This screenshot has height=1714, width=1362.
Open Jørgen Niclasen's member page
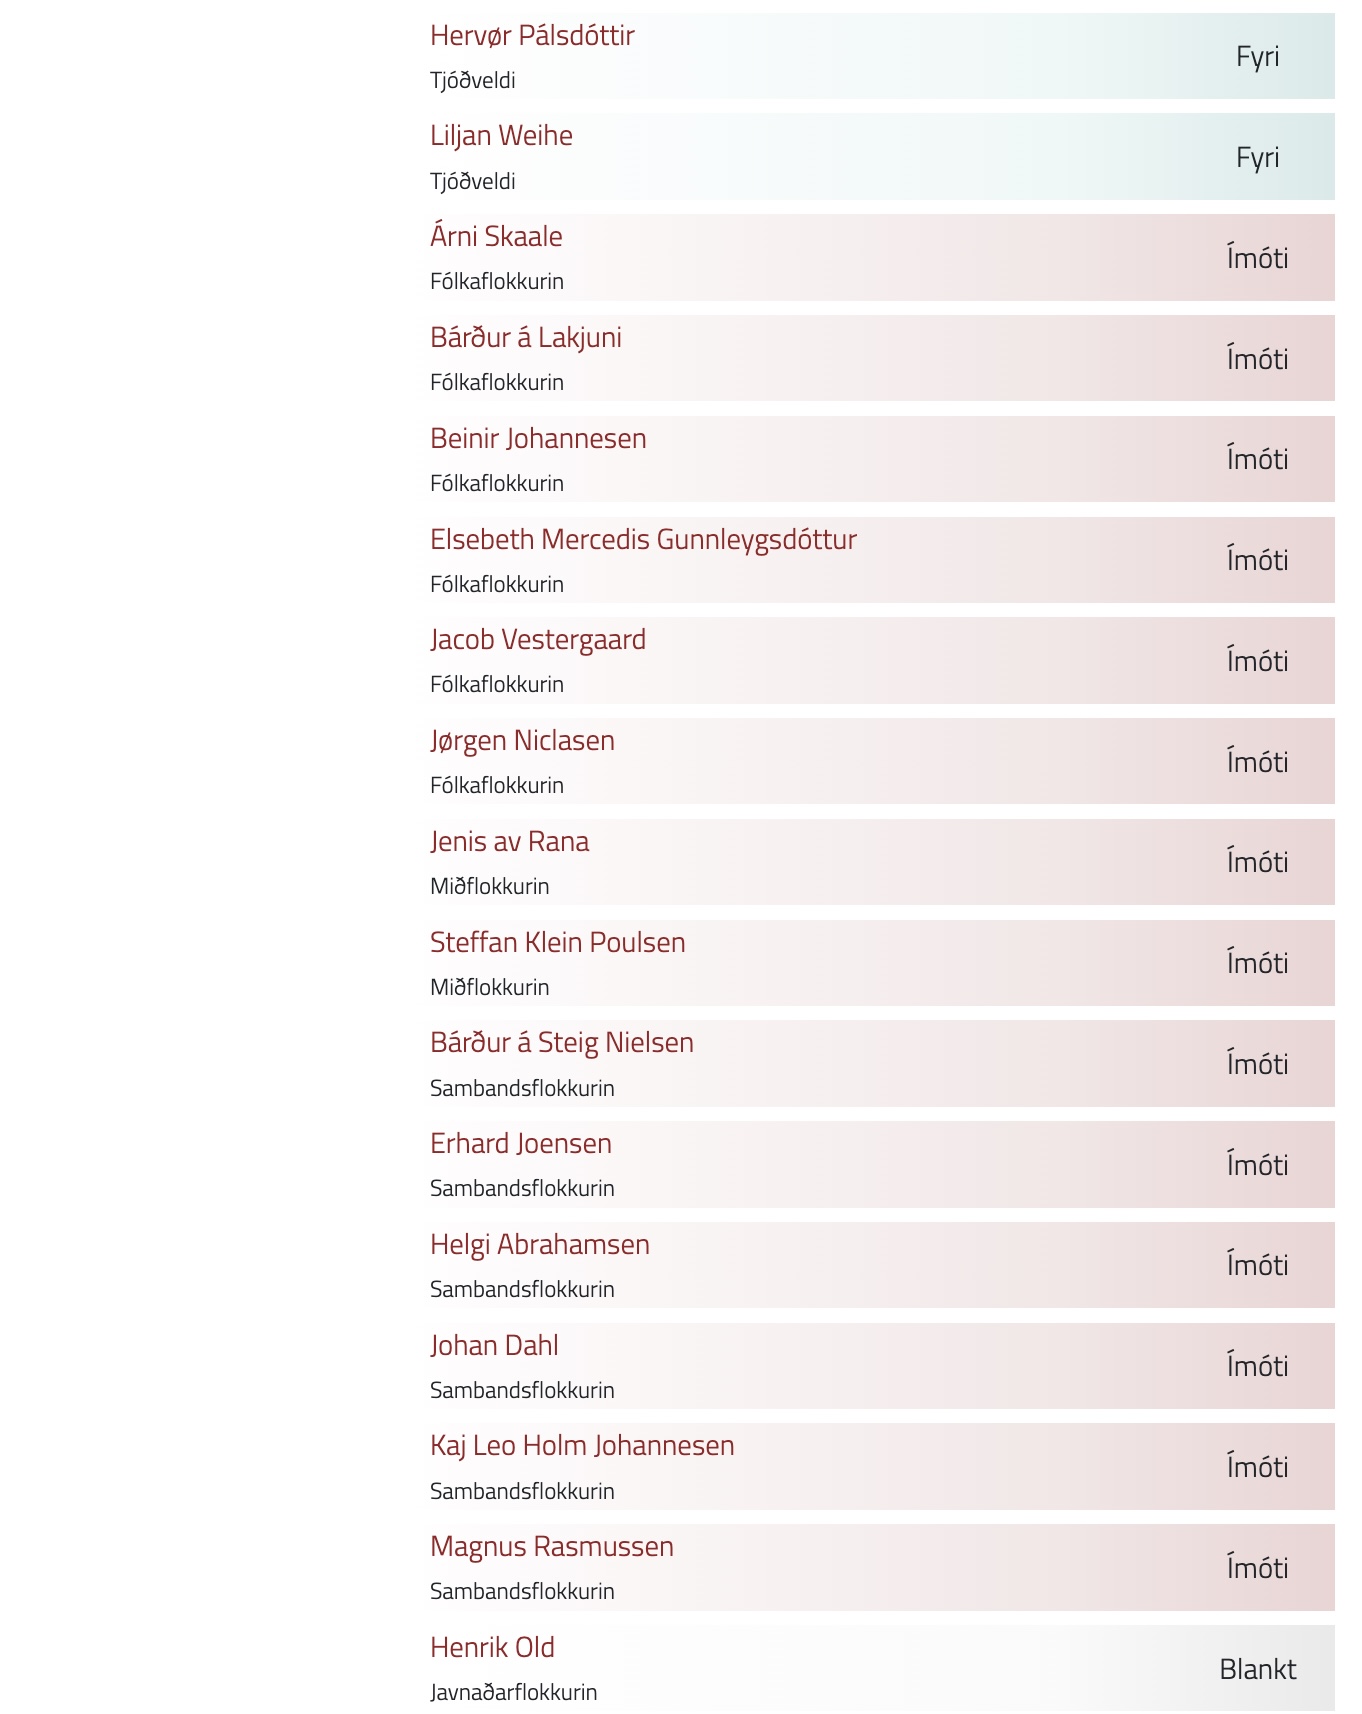click(522, 741)
